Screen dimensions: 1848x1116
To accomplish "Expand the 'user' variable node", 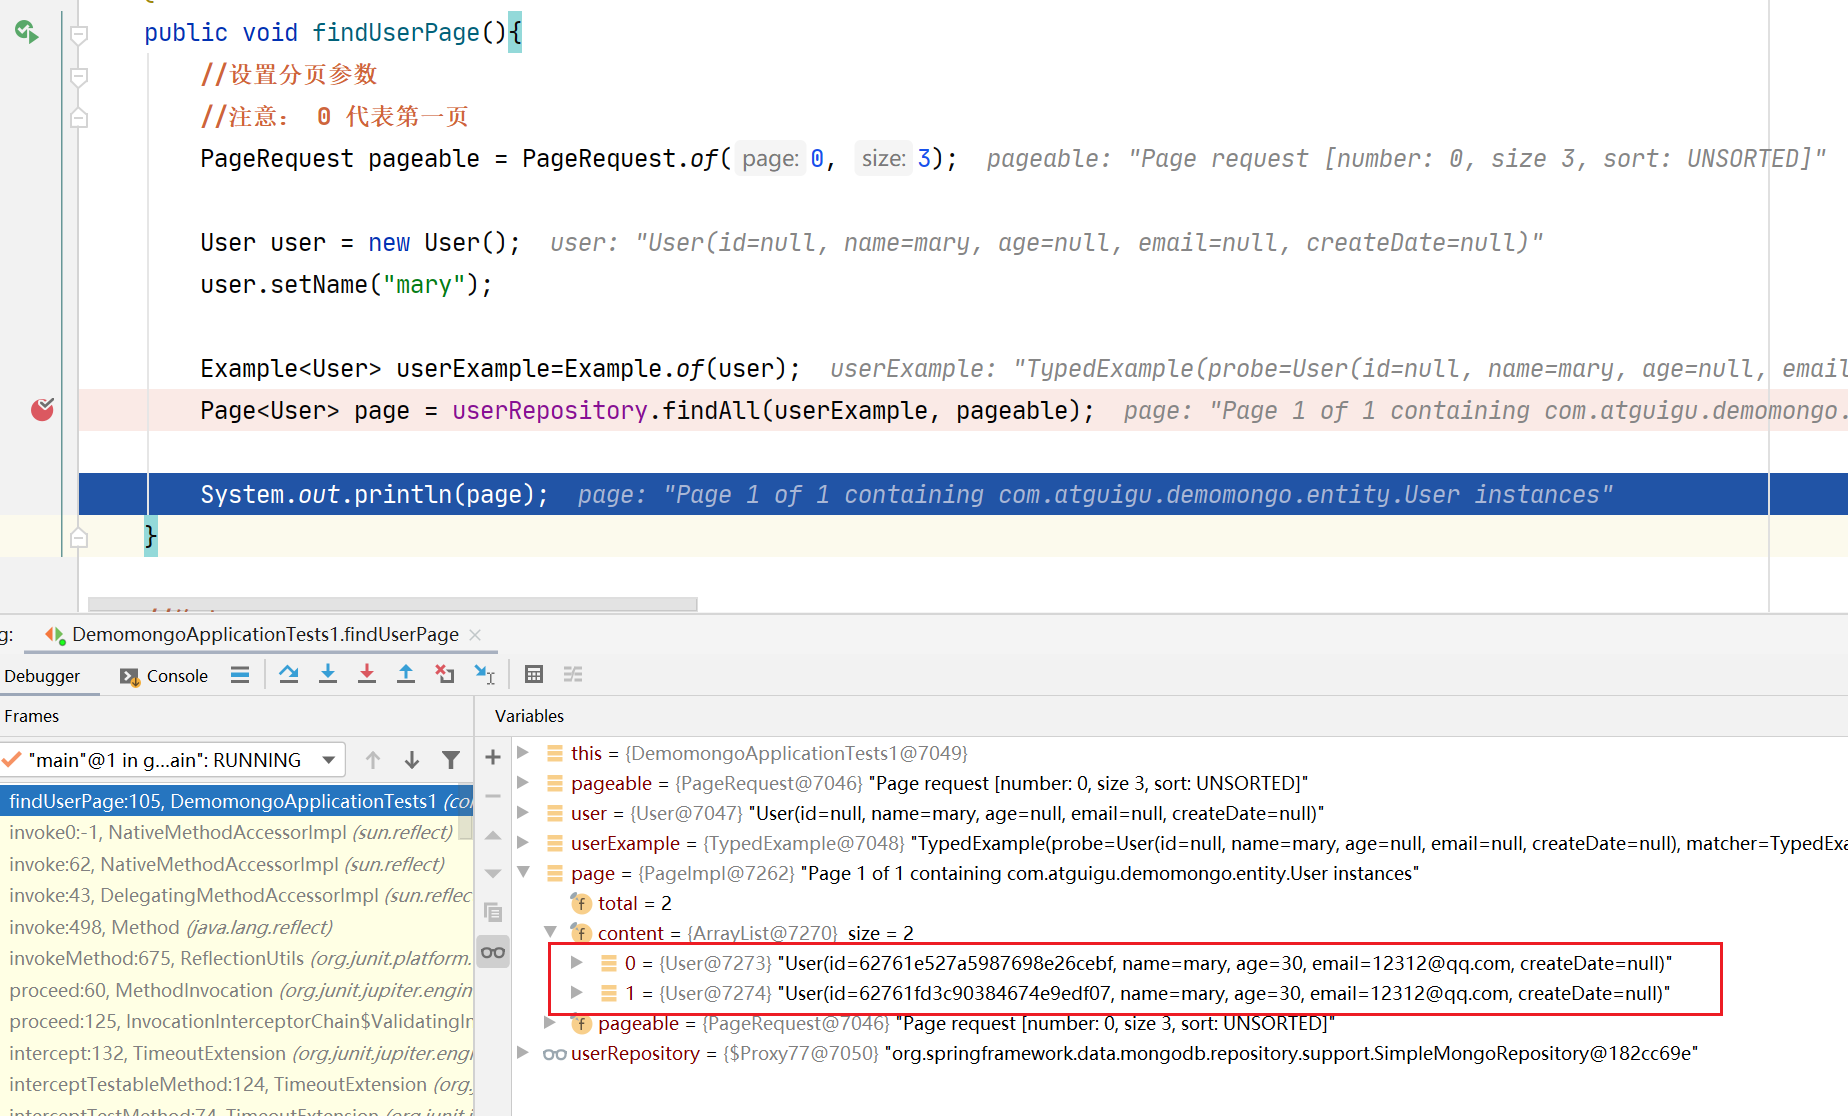I will pos(523,812).
